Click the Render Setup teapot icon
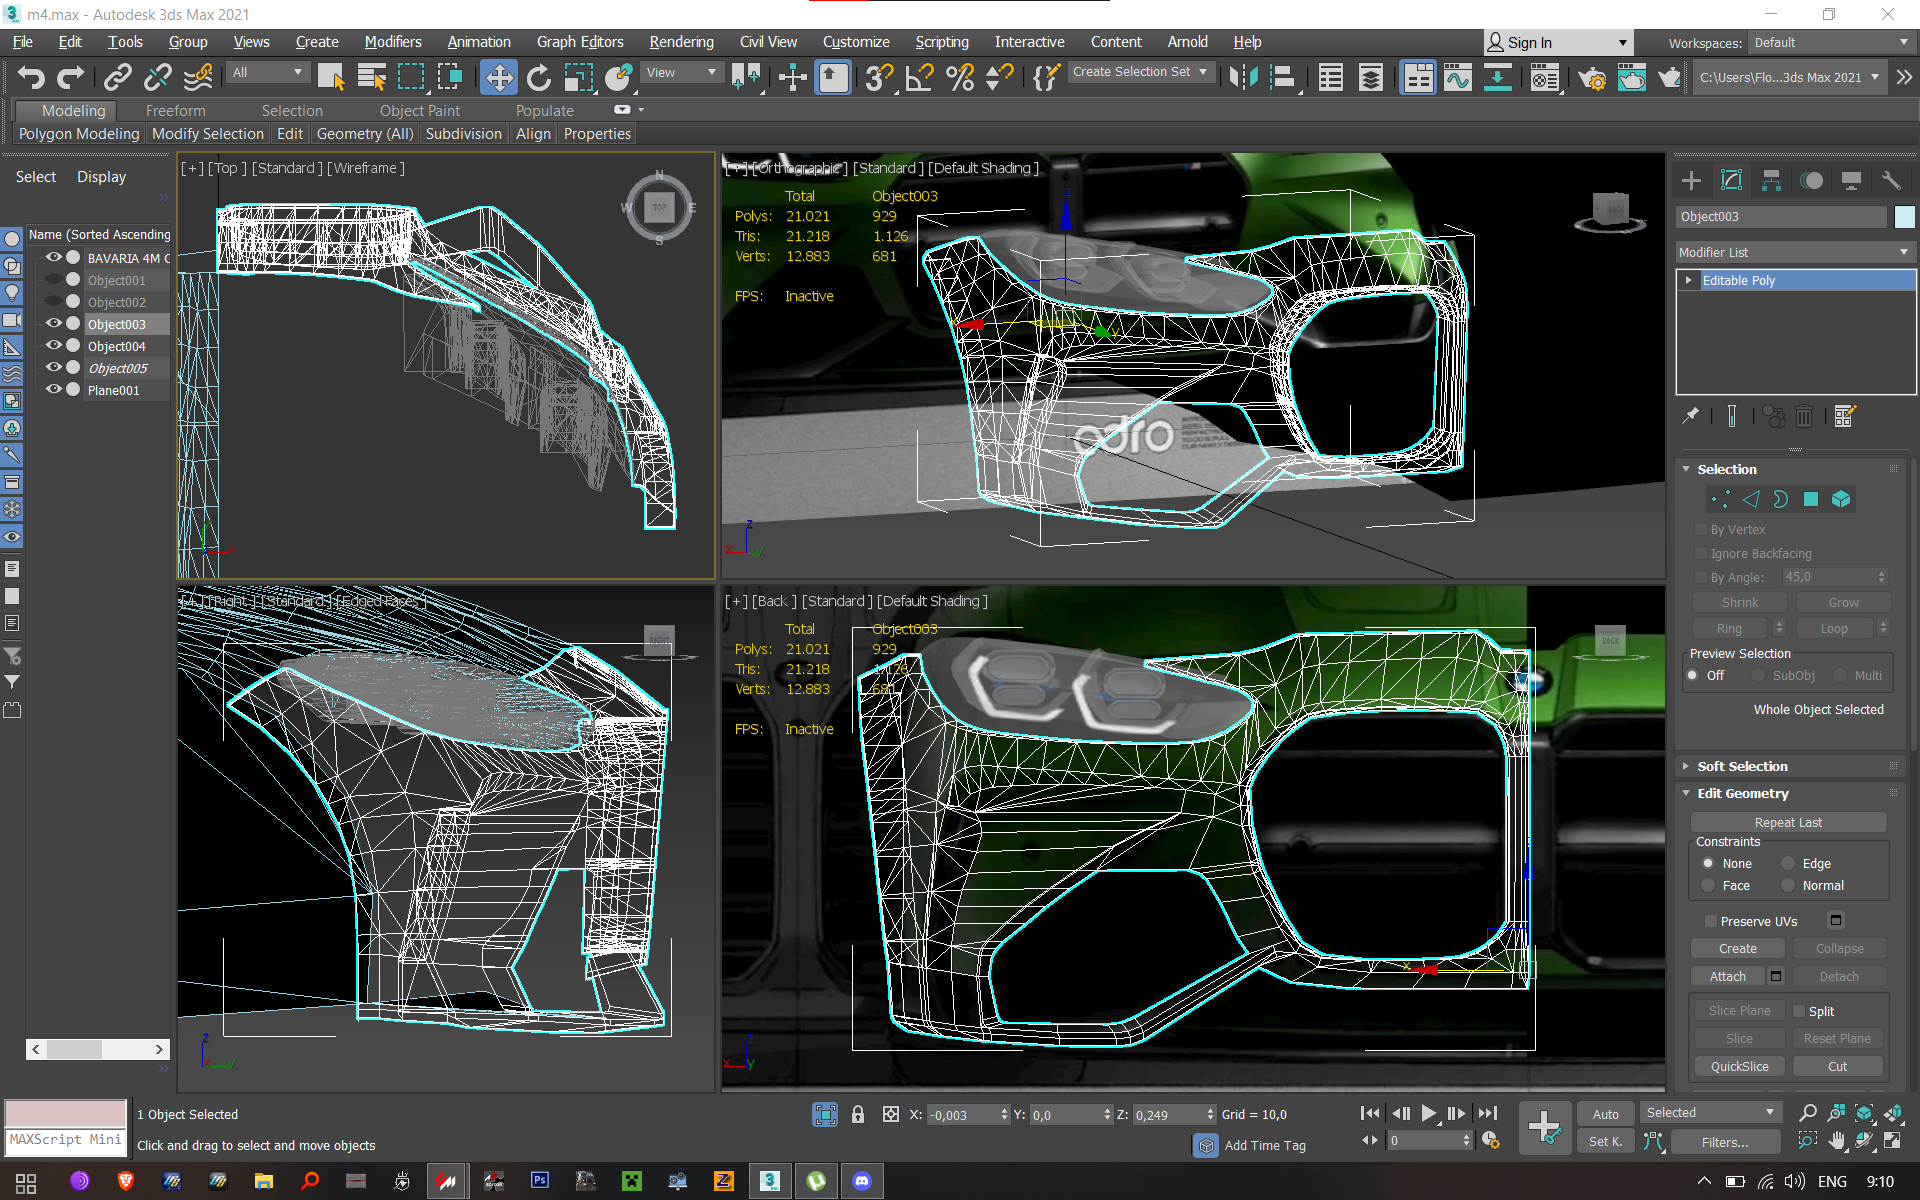This screenshot has height=1200, width=1920. point(1591,77)
